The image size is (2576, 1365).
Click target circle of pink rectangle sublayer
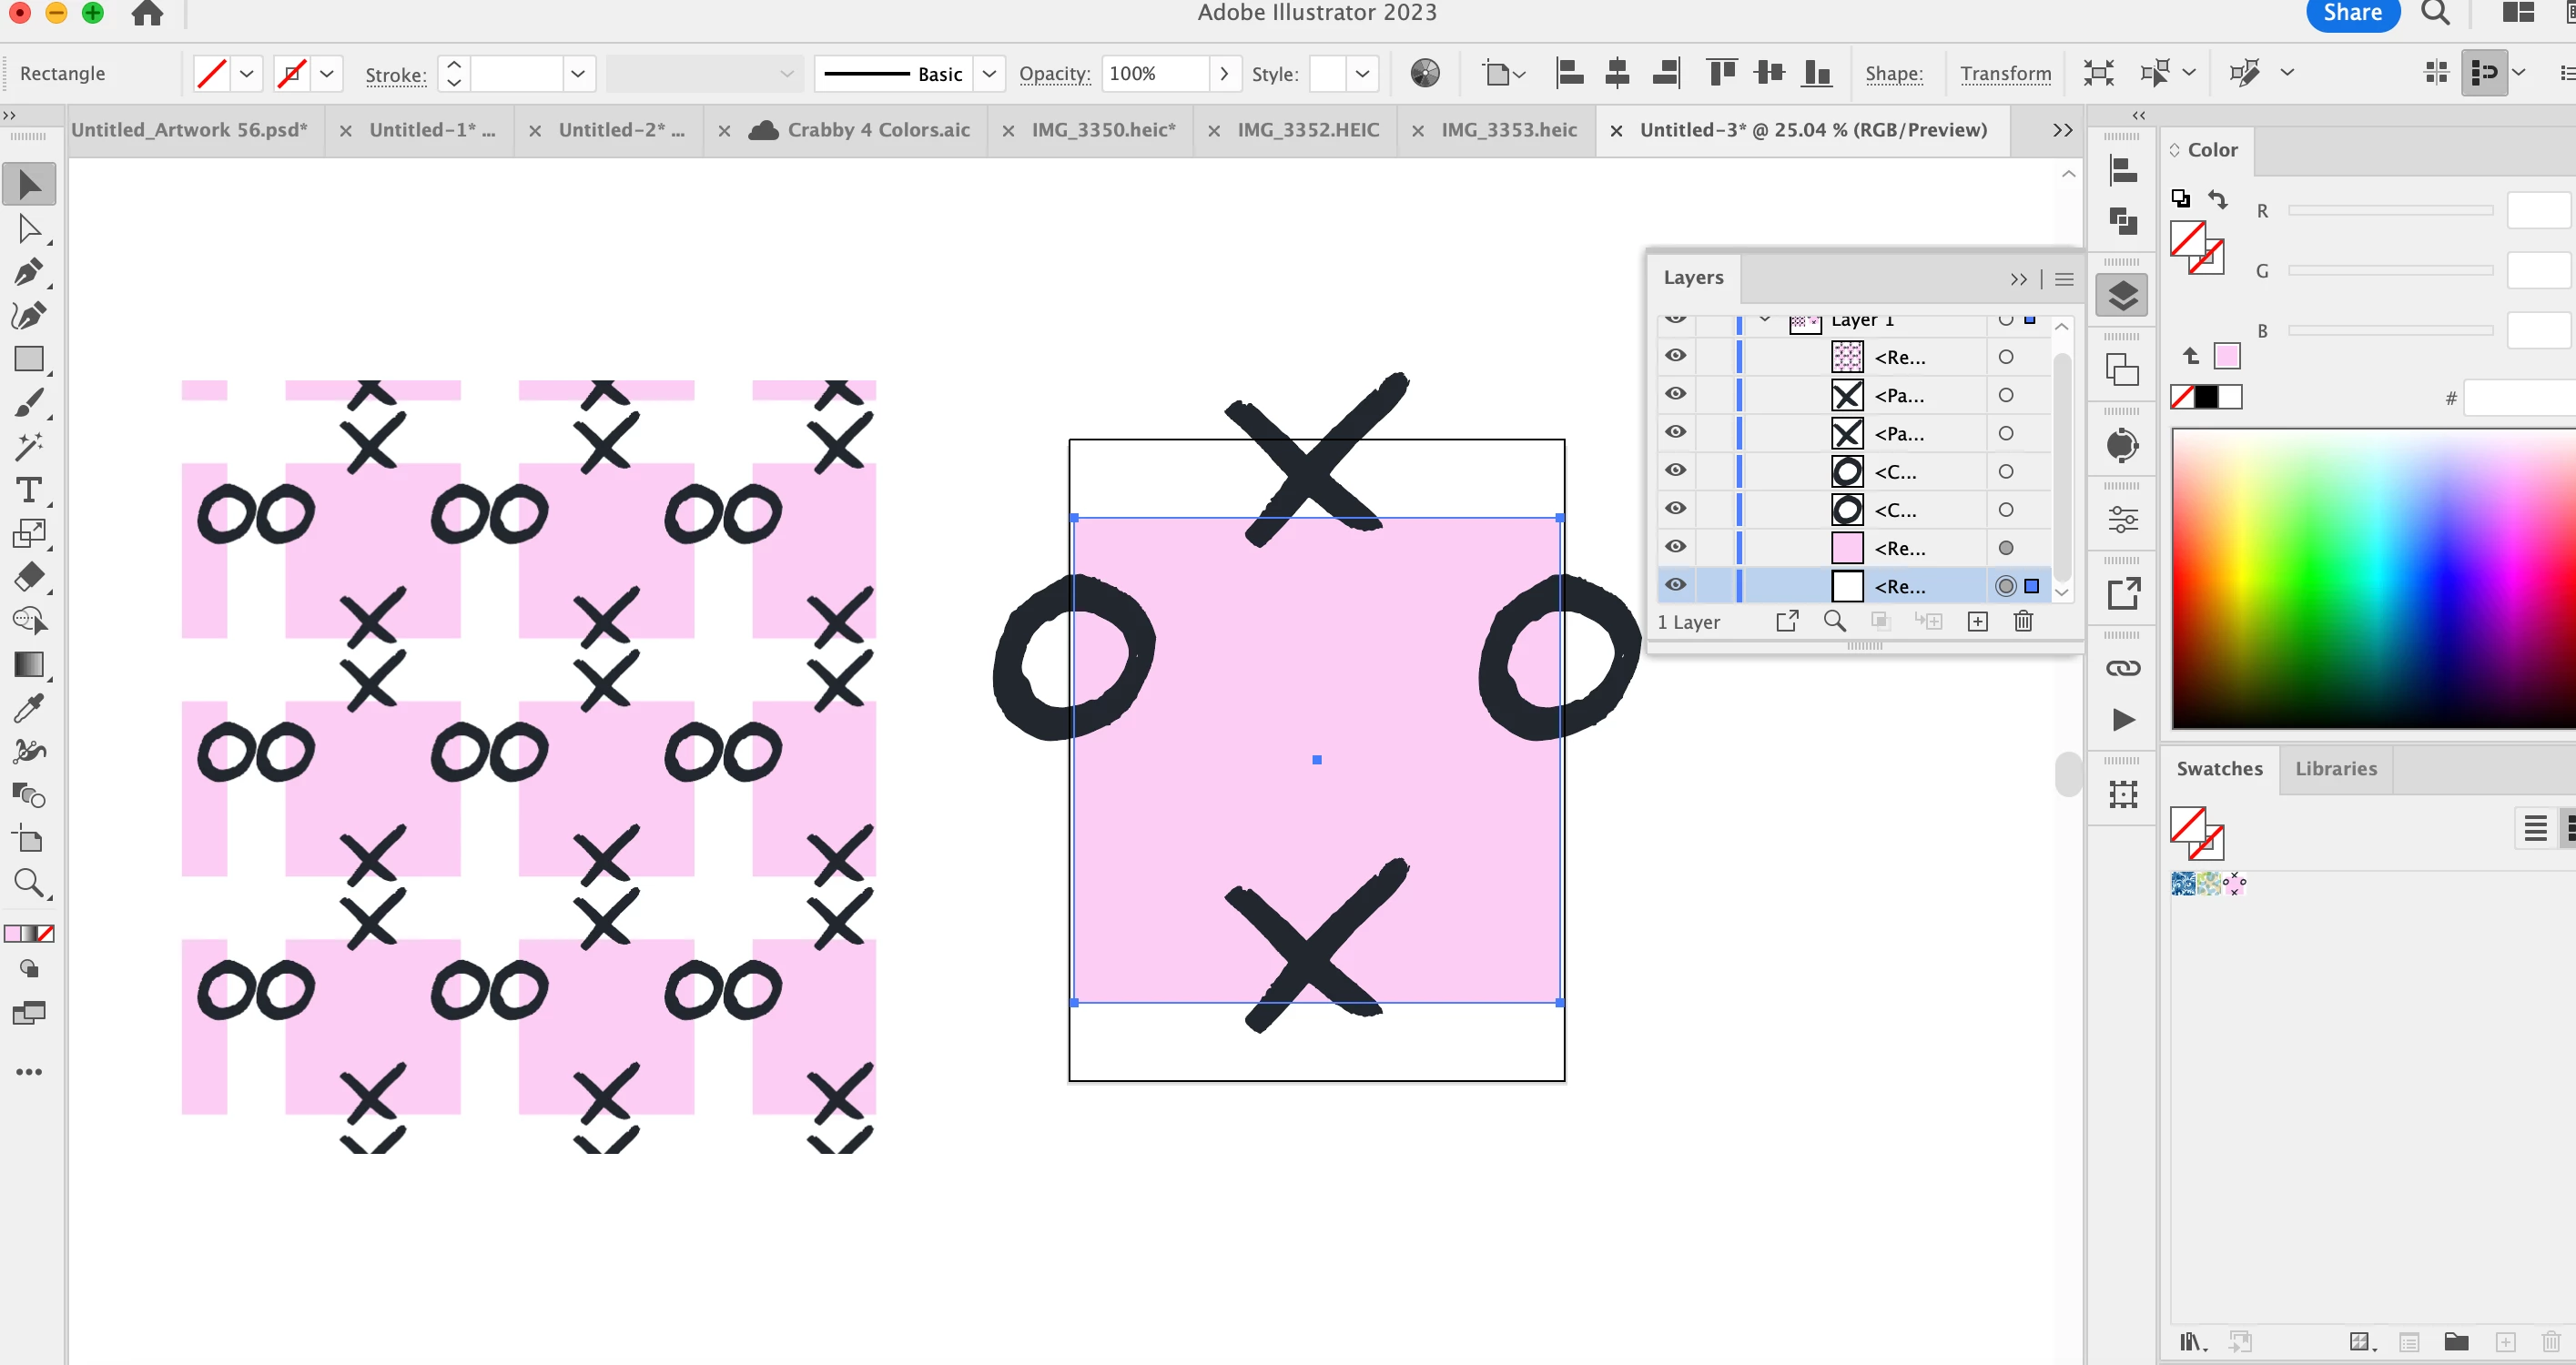(x=2005, y=548)
